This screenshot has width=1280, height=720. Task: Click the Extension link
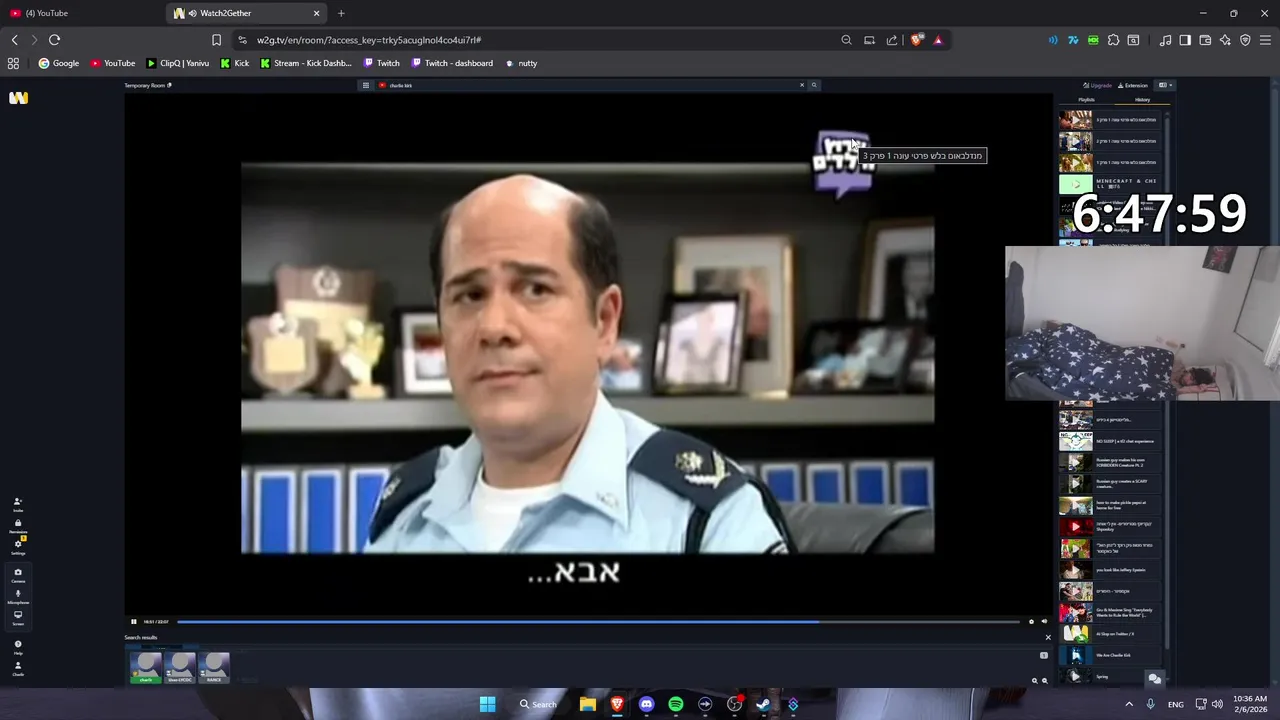pos(1133,86)
